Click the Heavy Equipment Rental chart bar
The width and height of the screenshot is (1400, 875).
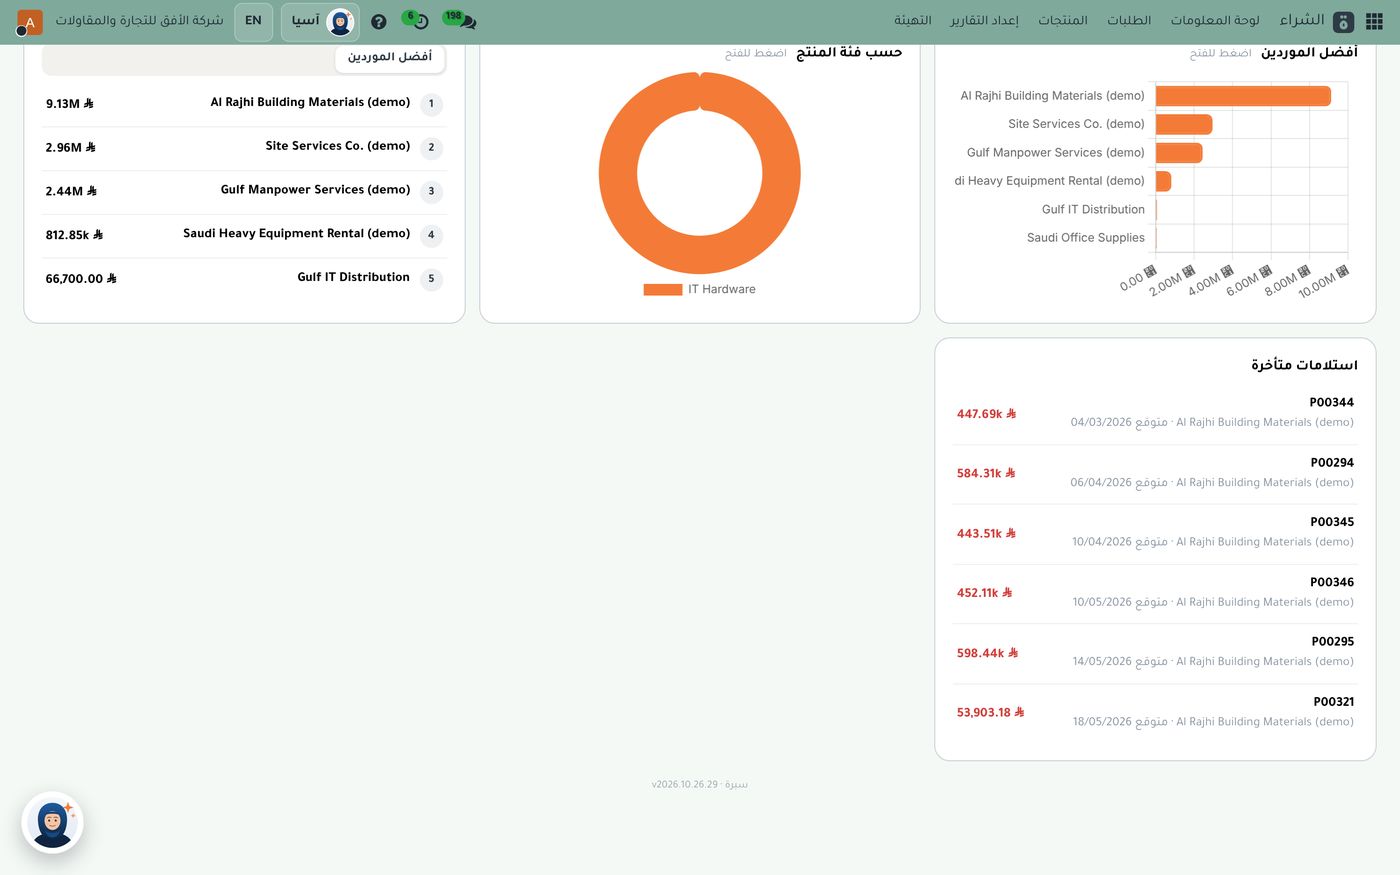pyautogui.click(x=1163, y=181)
